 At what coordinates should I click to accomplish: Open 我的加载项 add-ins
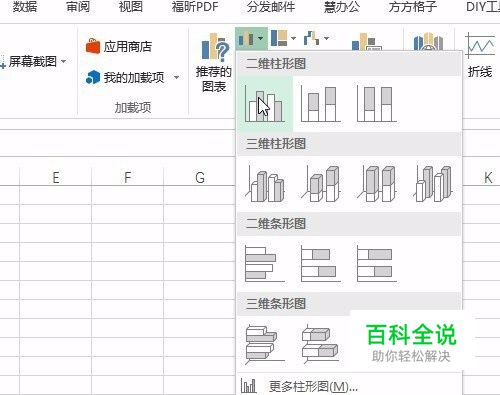[125, 78]
